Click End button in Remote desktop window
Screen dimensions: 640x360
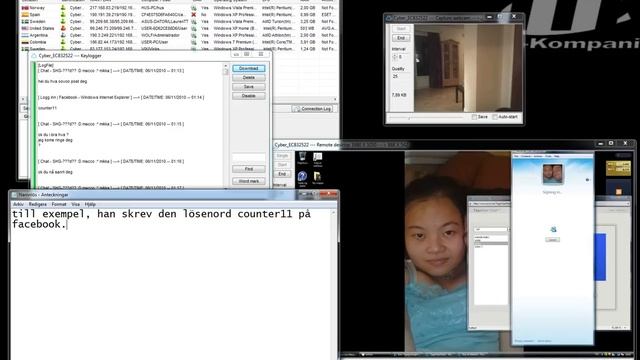[x=282, y=174]
